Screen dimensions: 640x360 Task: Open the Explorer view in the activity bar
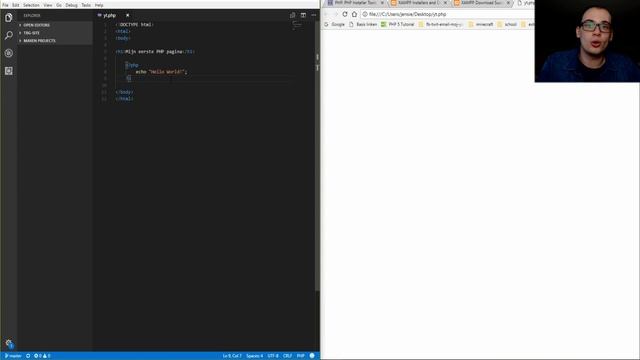point(9,18)
